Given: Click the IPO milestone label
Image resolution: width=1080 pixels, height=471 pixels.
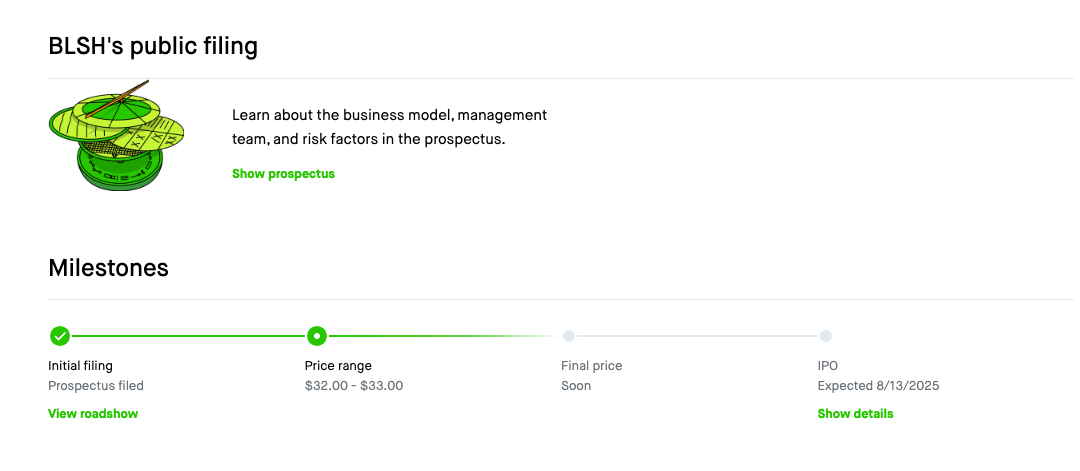Looking at the screenshot, I should (828, 366).
